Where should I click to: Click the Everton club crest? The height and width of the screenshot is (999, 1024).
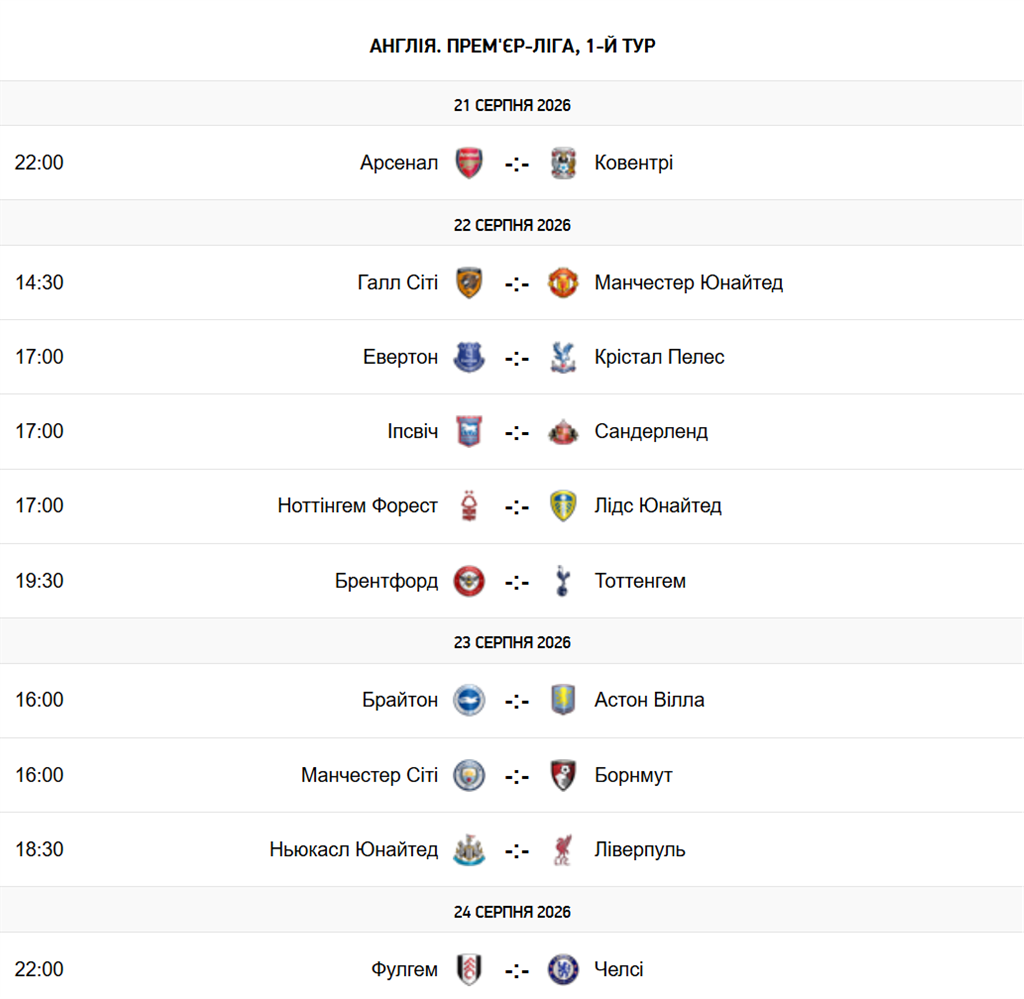(x=469, y=357)
